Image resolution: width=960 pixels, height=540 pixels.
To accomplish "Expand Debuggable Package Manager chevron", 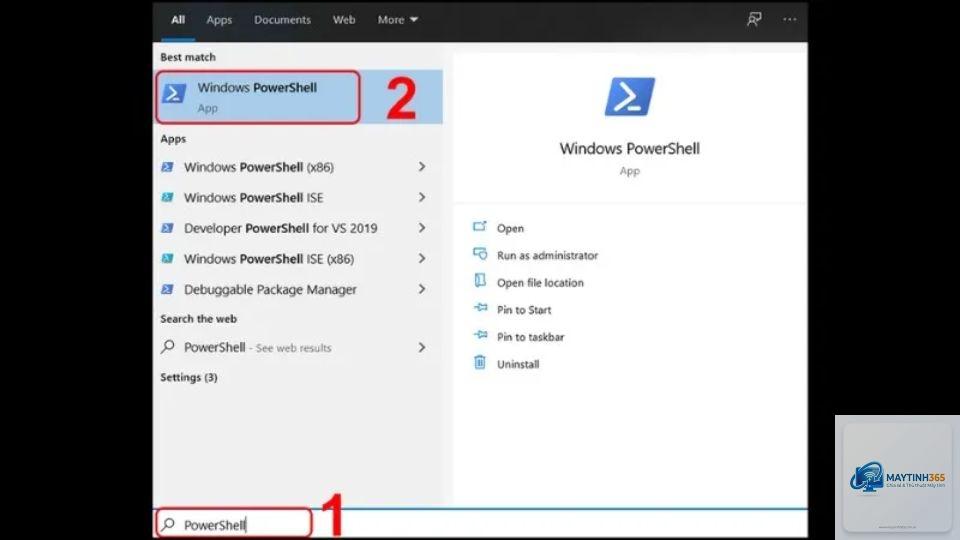I will pyautogui.click(x=421, y=289).
